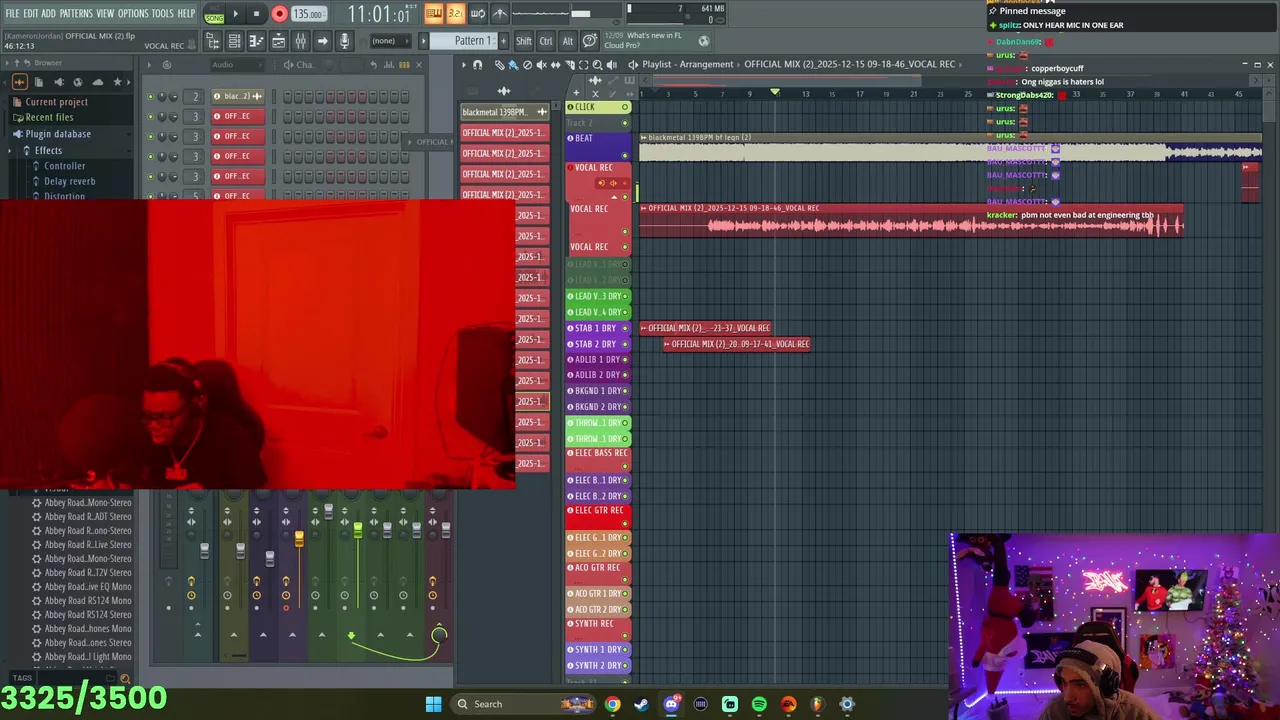The height and width of the screenshot is (720, 1280).
Task: Open the EDIT menu
Action: 31,14
